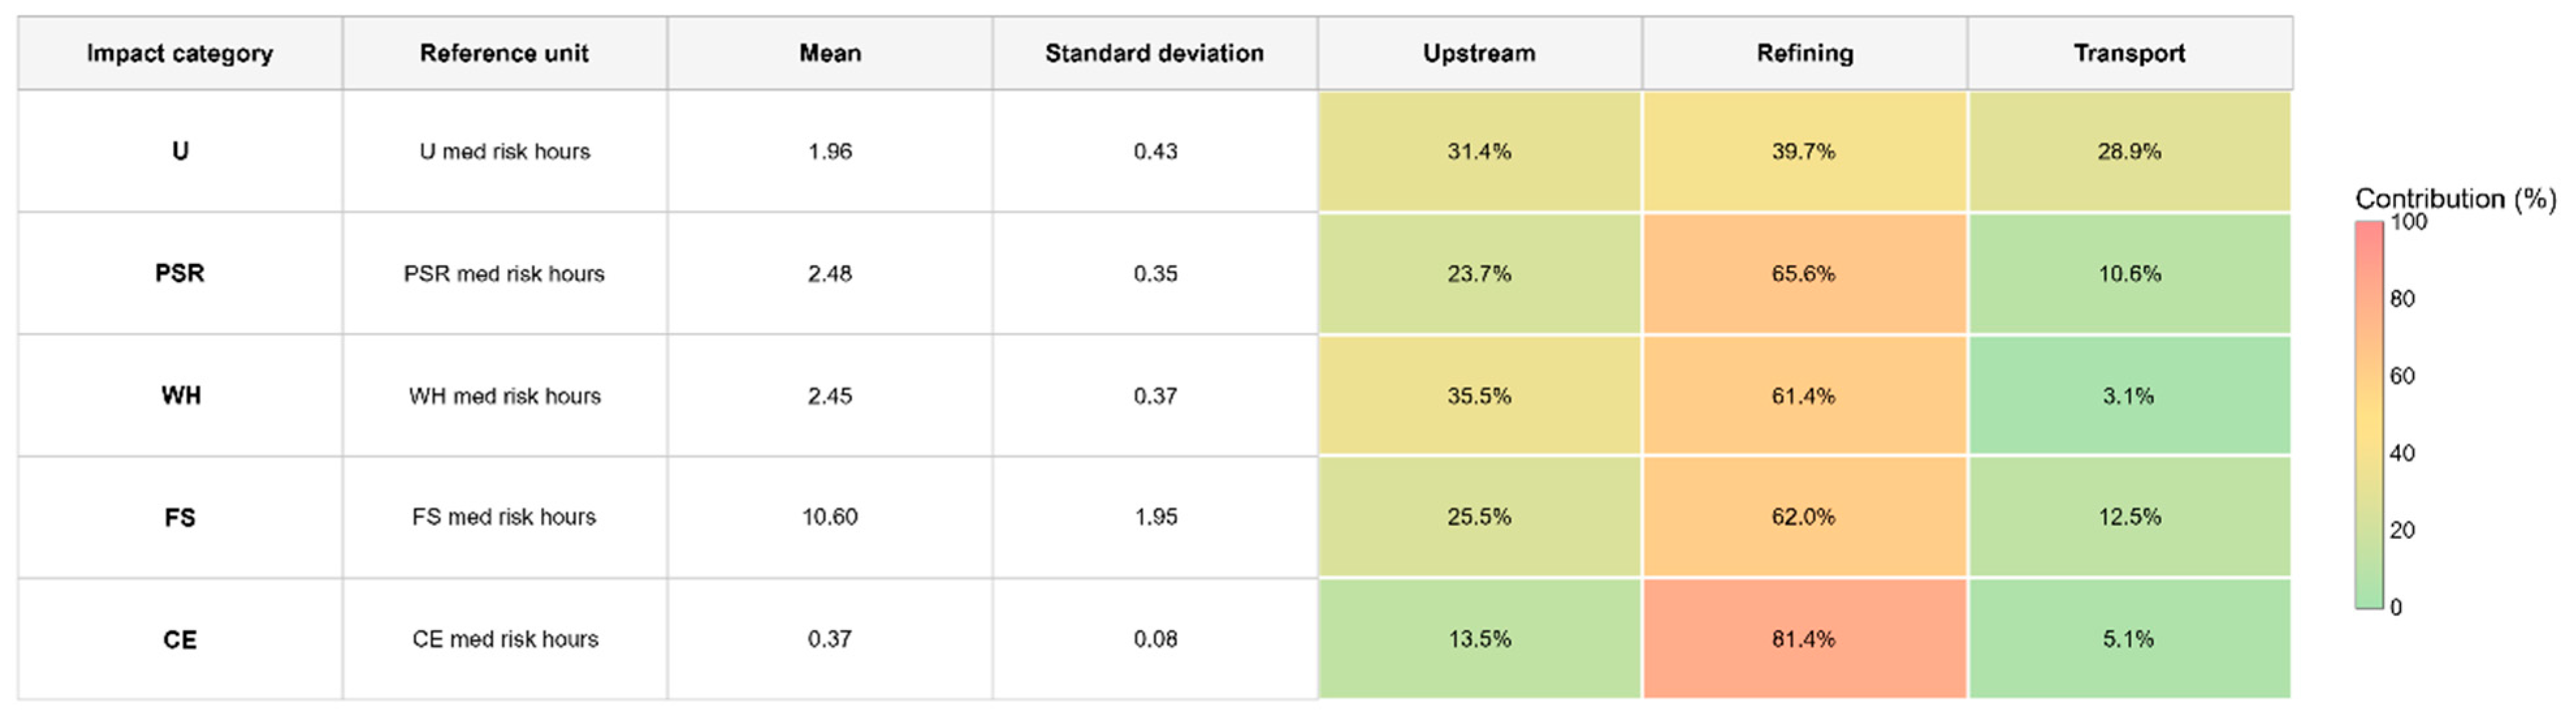
Task: Select the Transport column header
Action: click(x=2130, y=53)
